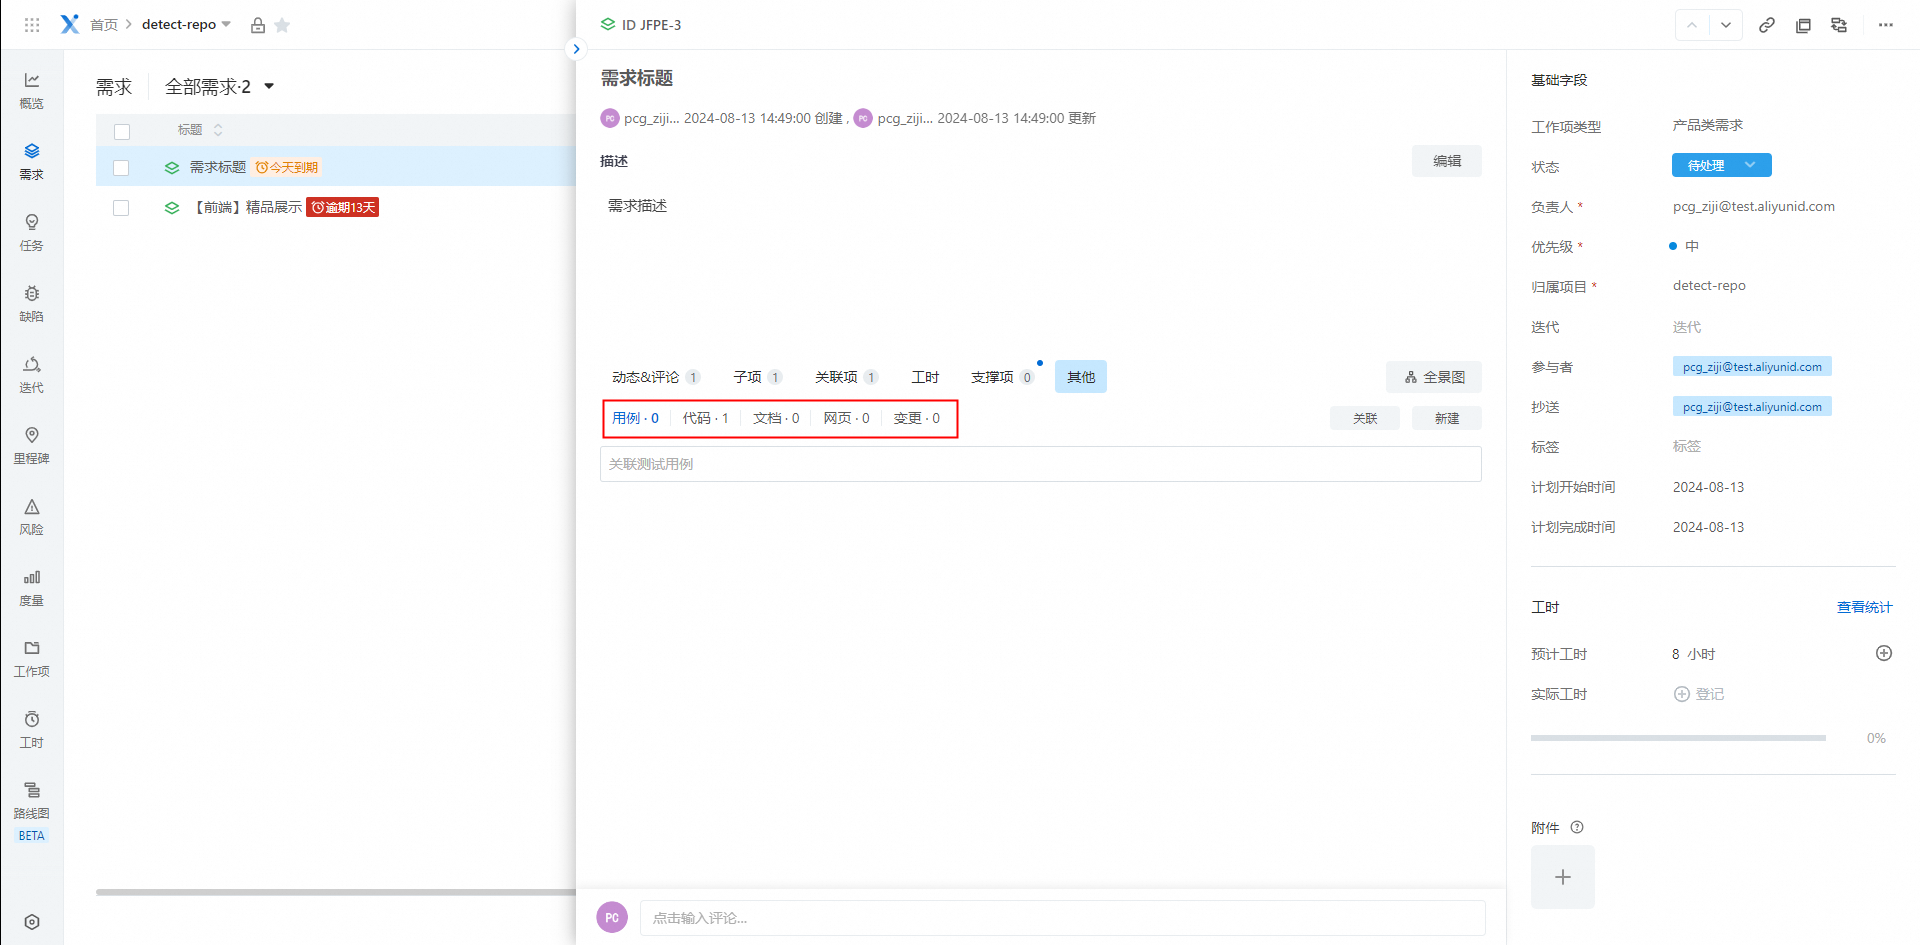
Task: Star the detect-repo project
Action: 282,25
